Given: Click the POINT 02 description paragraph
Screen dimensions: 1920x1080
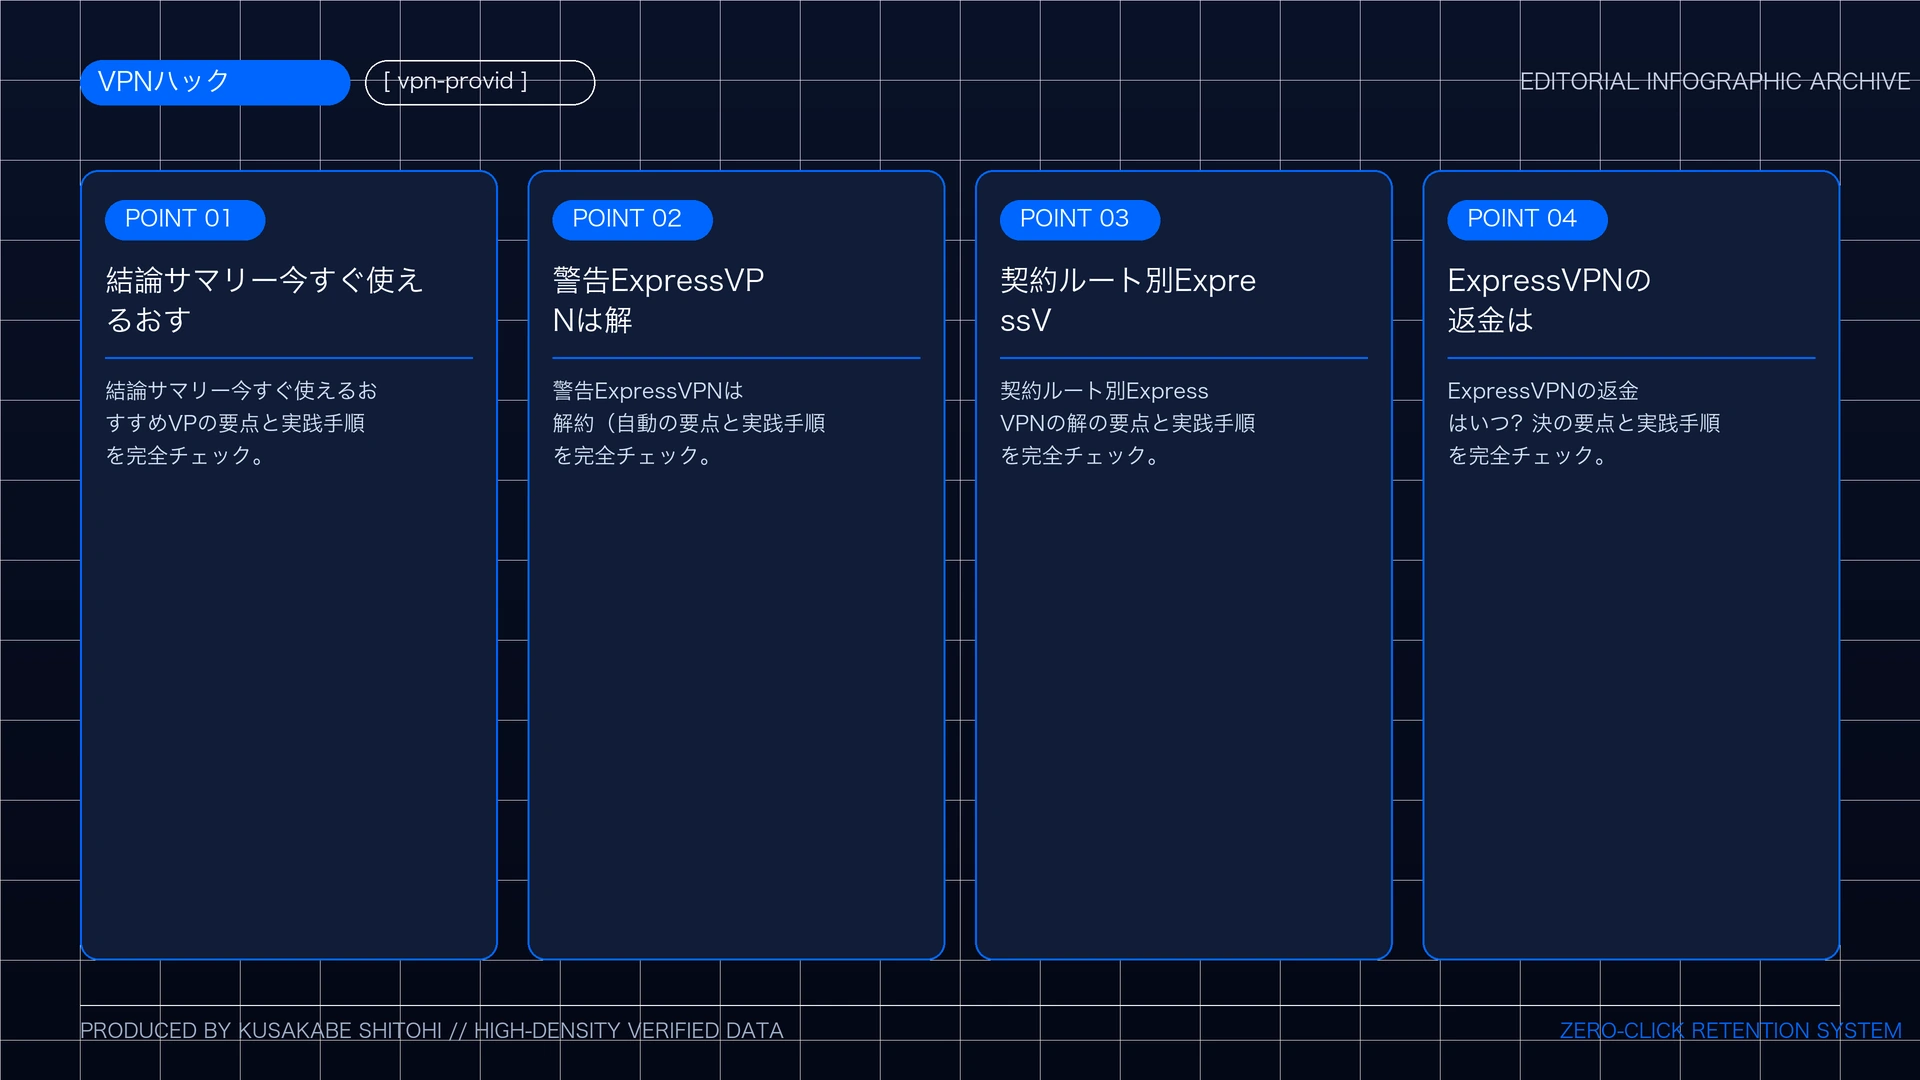Looking at the screenshot, I should (689, 423).
